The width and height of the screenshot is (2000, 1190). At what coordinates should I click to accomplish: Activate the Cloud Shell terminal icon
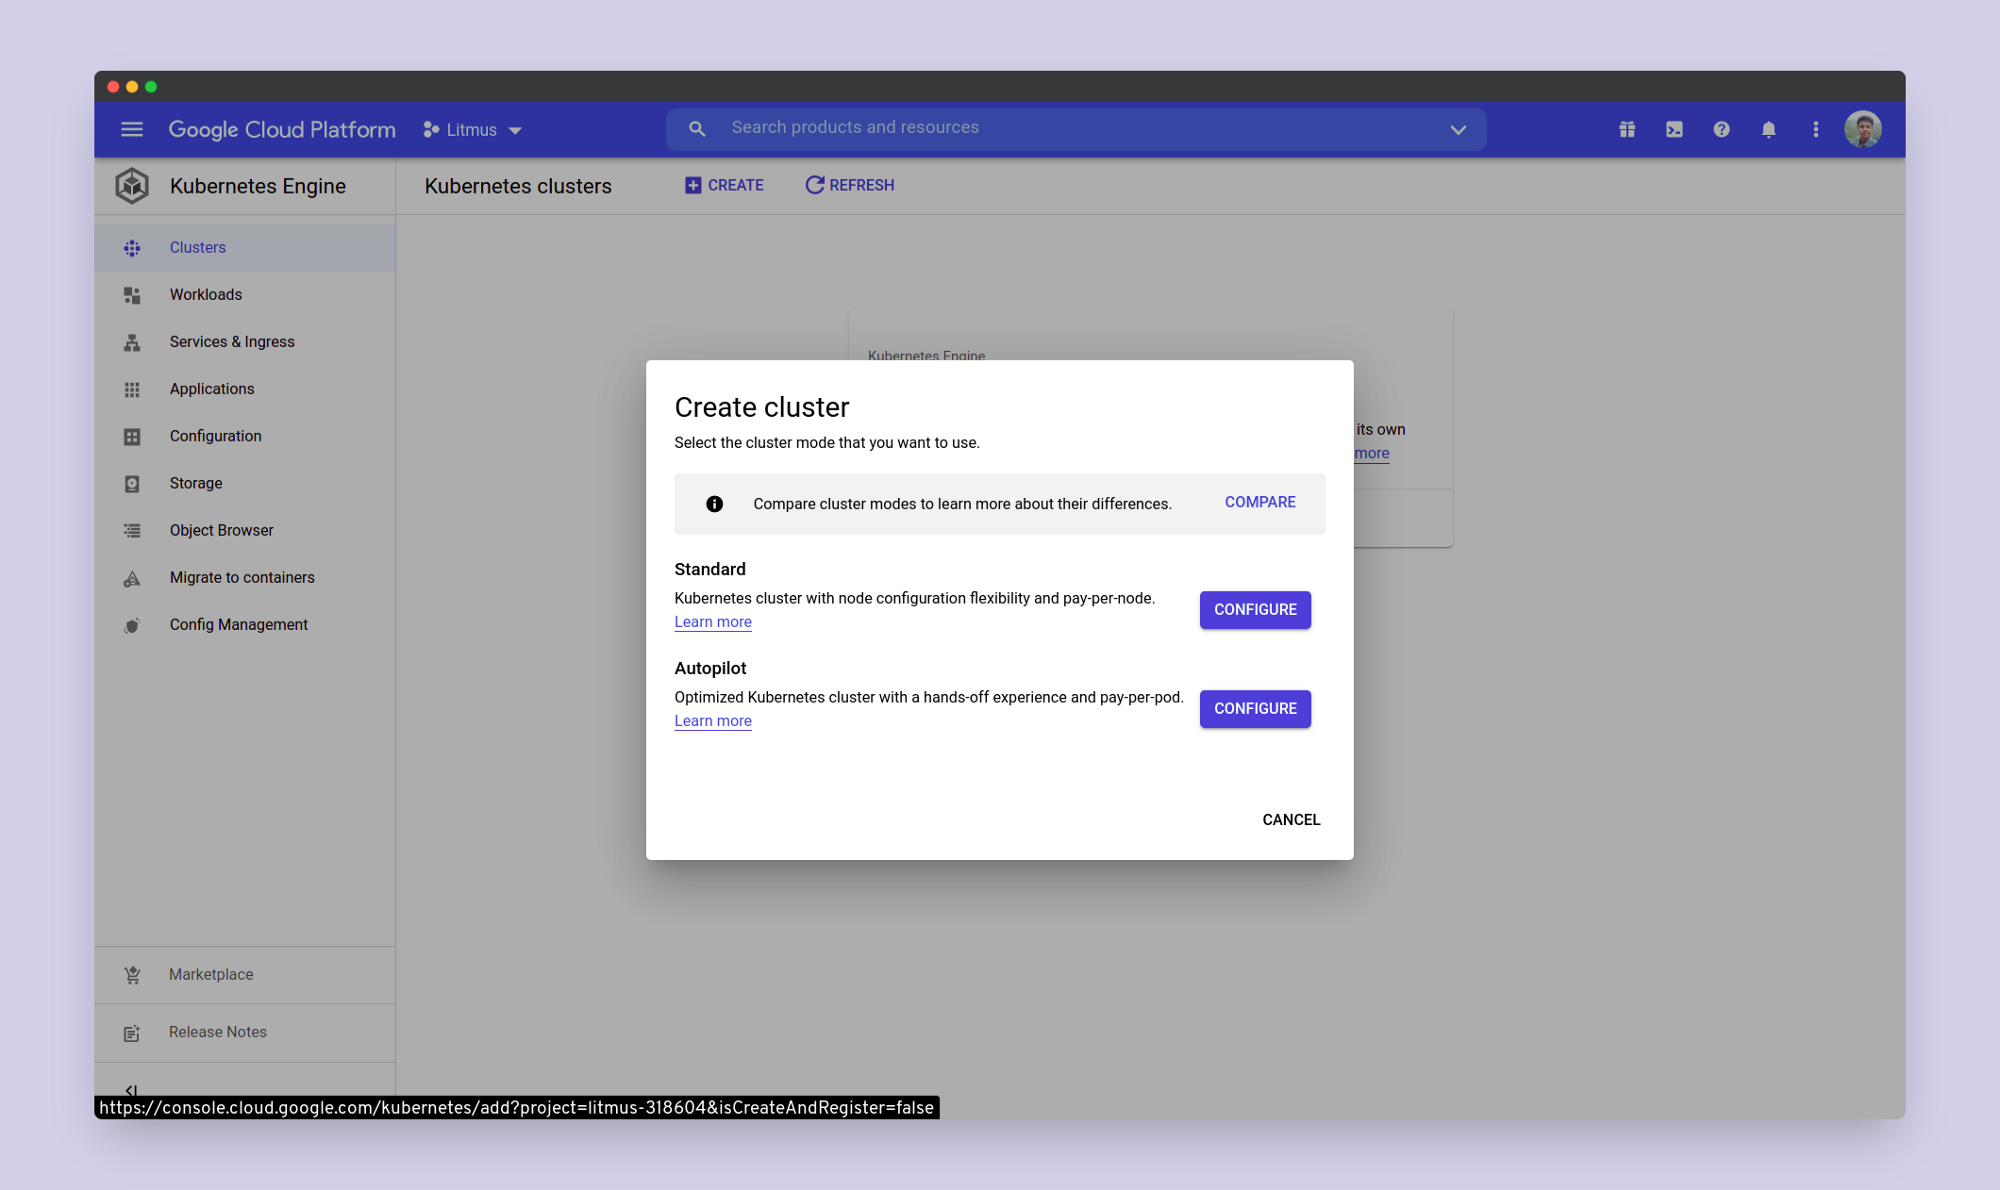coord(1674,129)
